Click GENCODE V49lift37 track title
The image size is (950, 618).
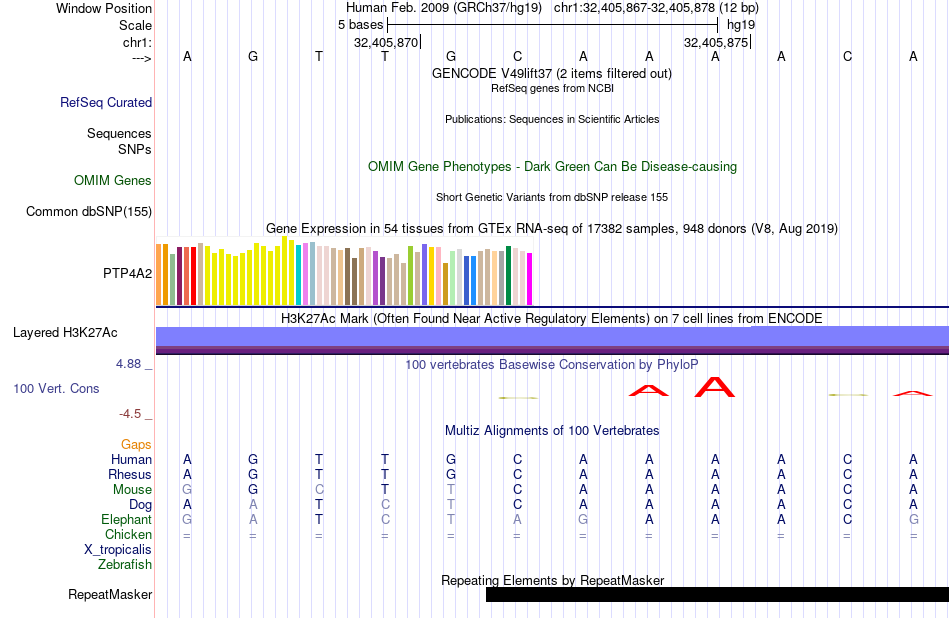[x=551, y=73]
